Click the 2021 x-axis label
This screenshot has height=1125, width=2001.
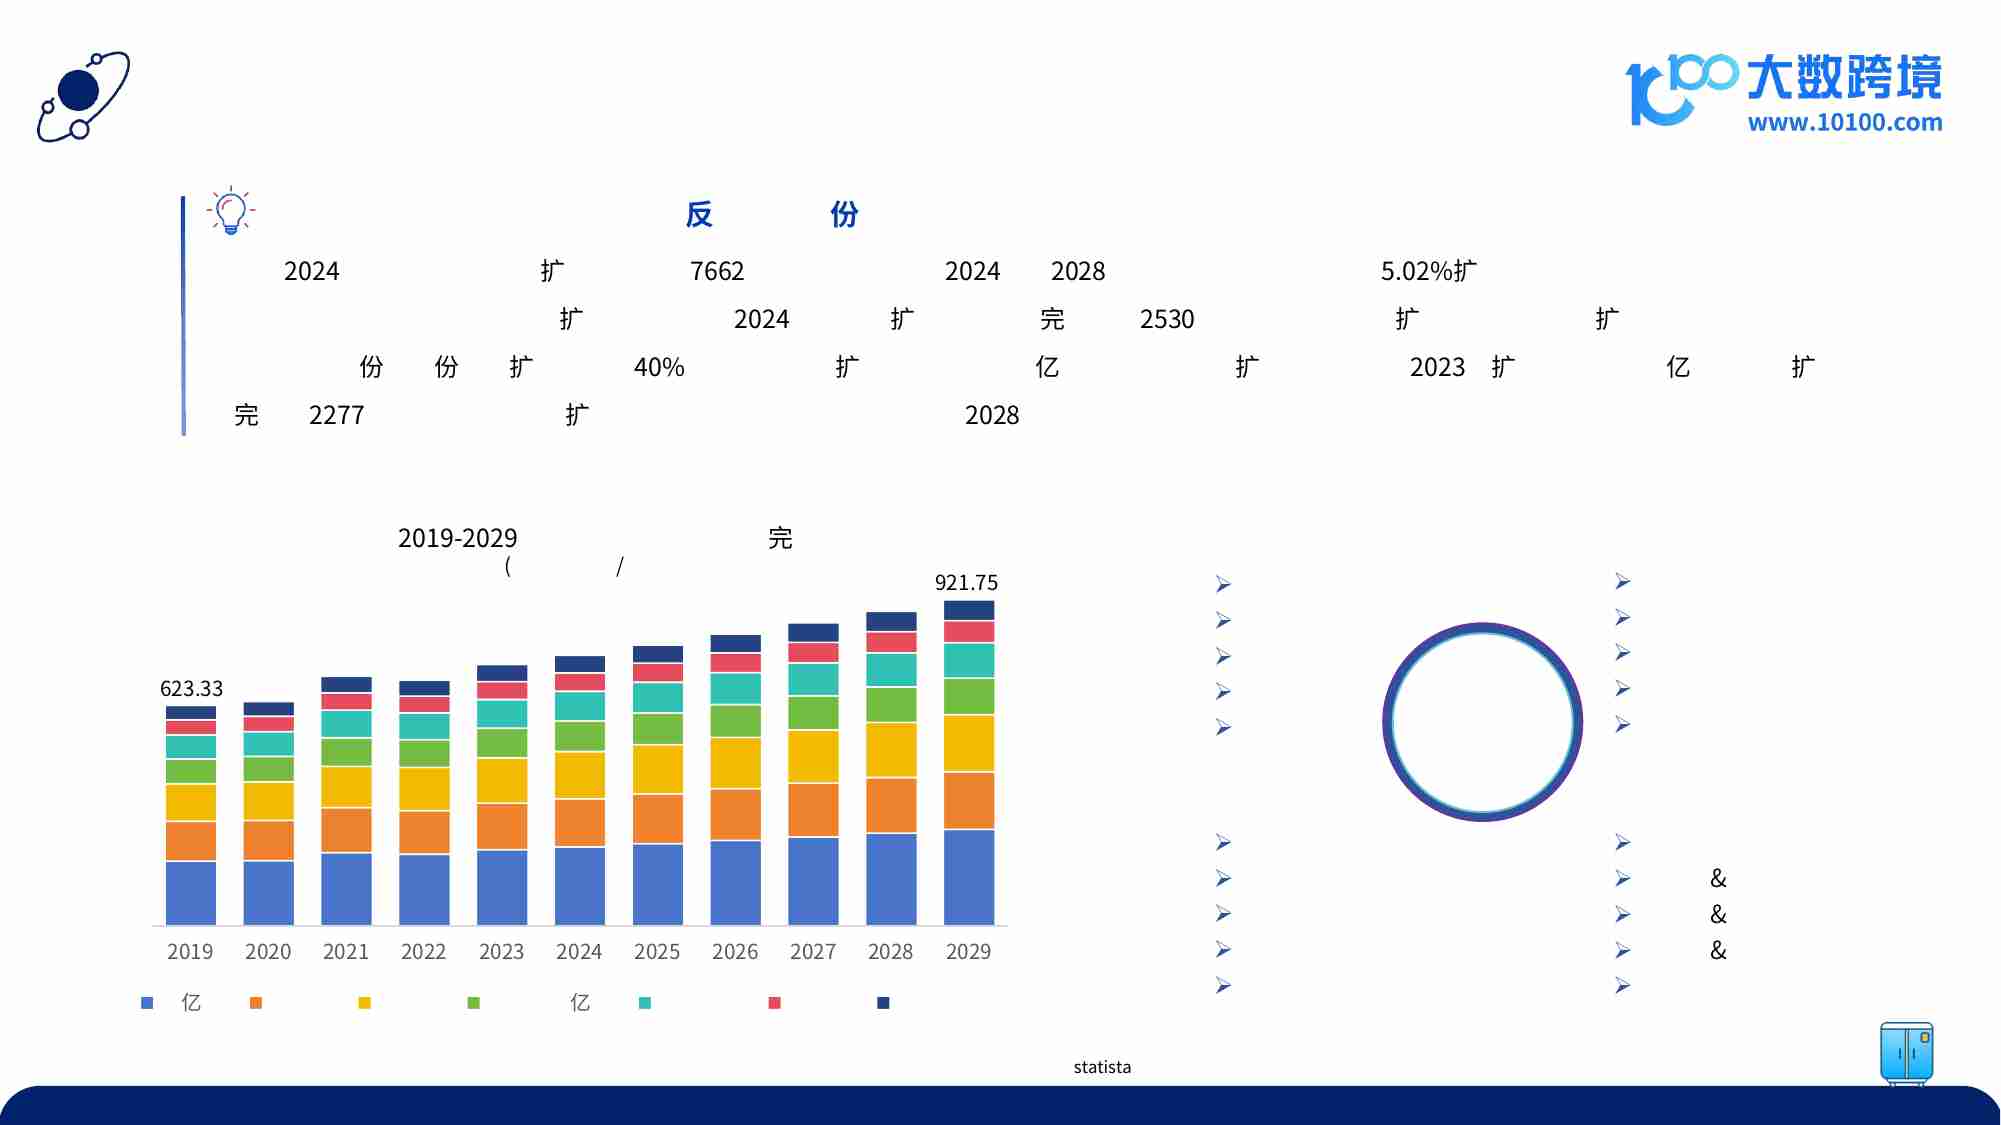coord(346,952)
